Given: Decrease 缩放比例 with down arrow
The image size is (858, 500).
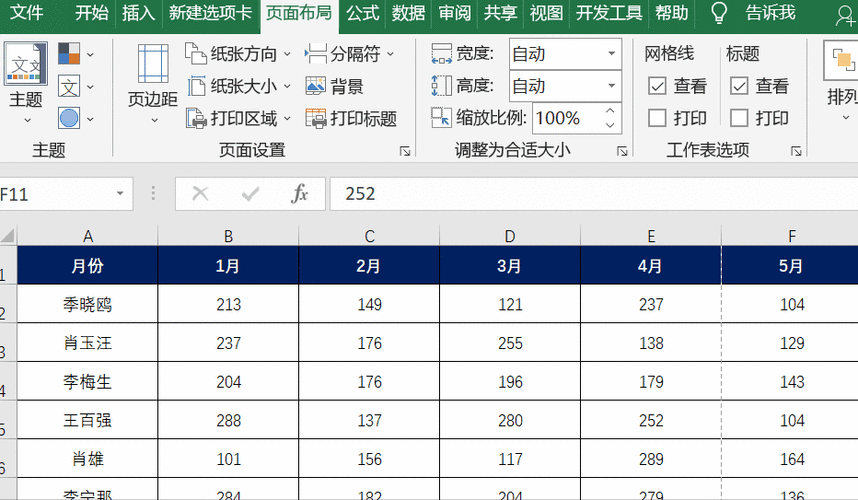Looking at the screenshot, I should click(610, 125).
